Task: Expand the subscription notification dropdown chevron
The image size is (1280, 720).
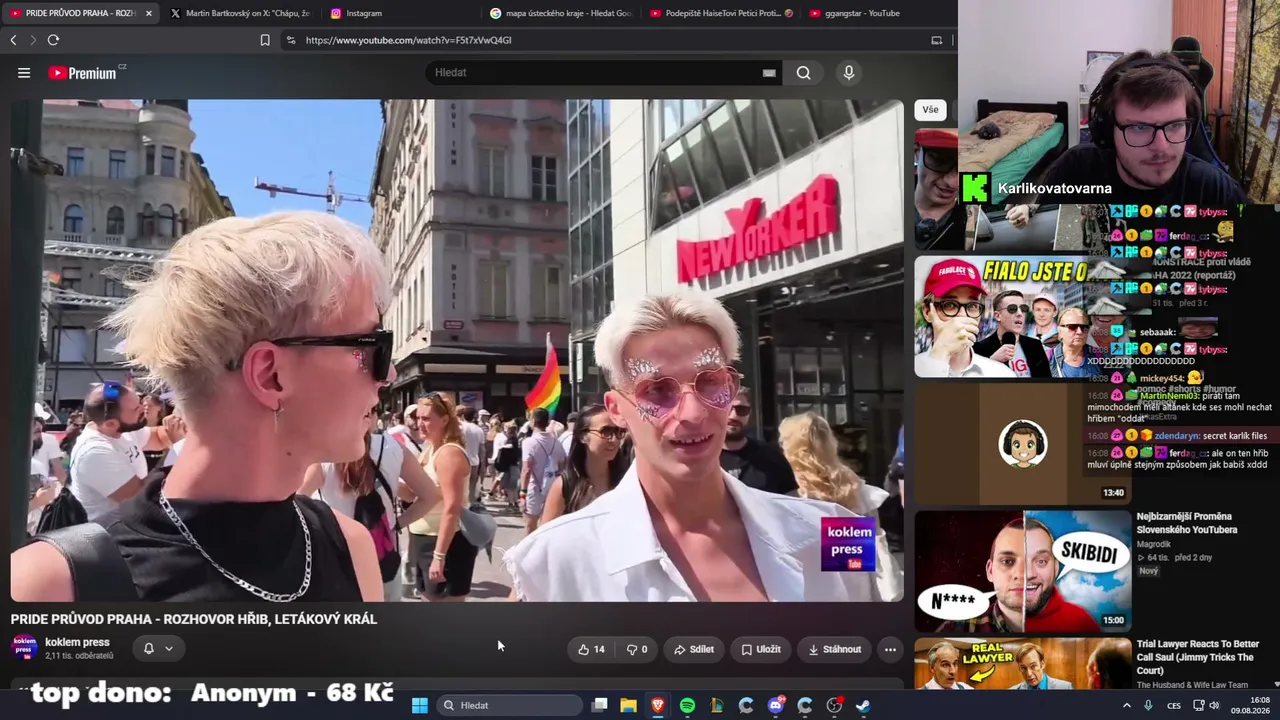Action: 168,648
